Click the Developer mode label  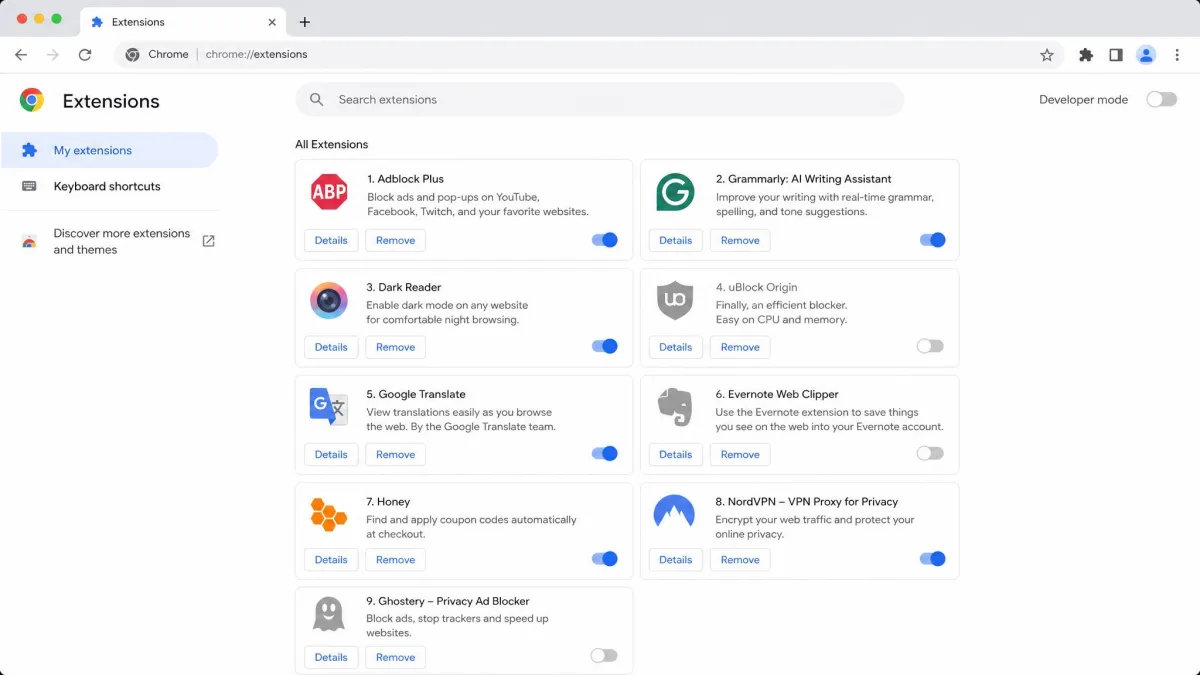(x=1083, y=99)
